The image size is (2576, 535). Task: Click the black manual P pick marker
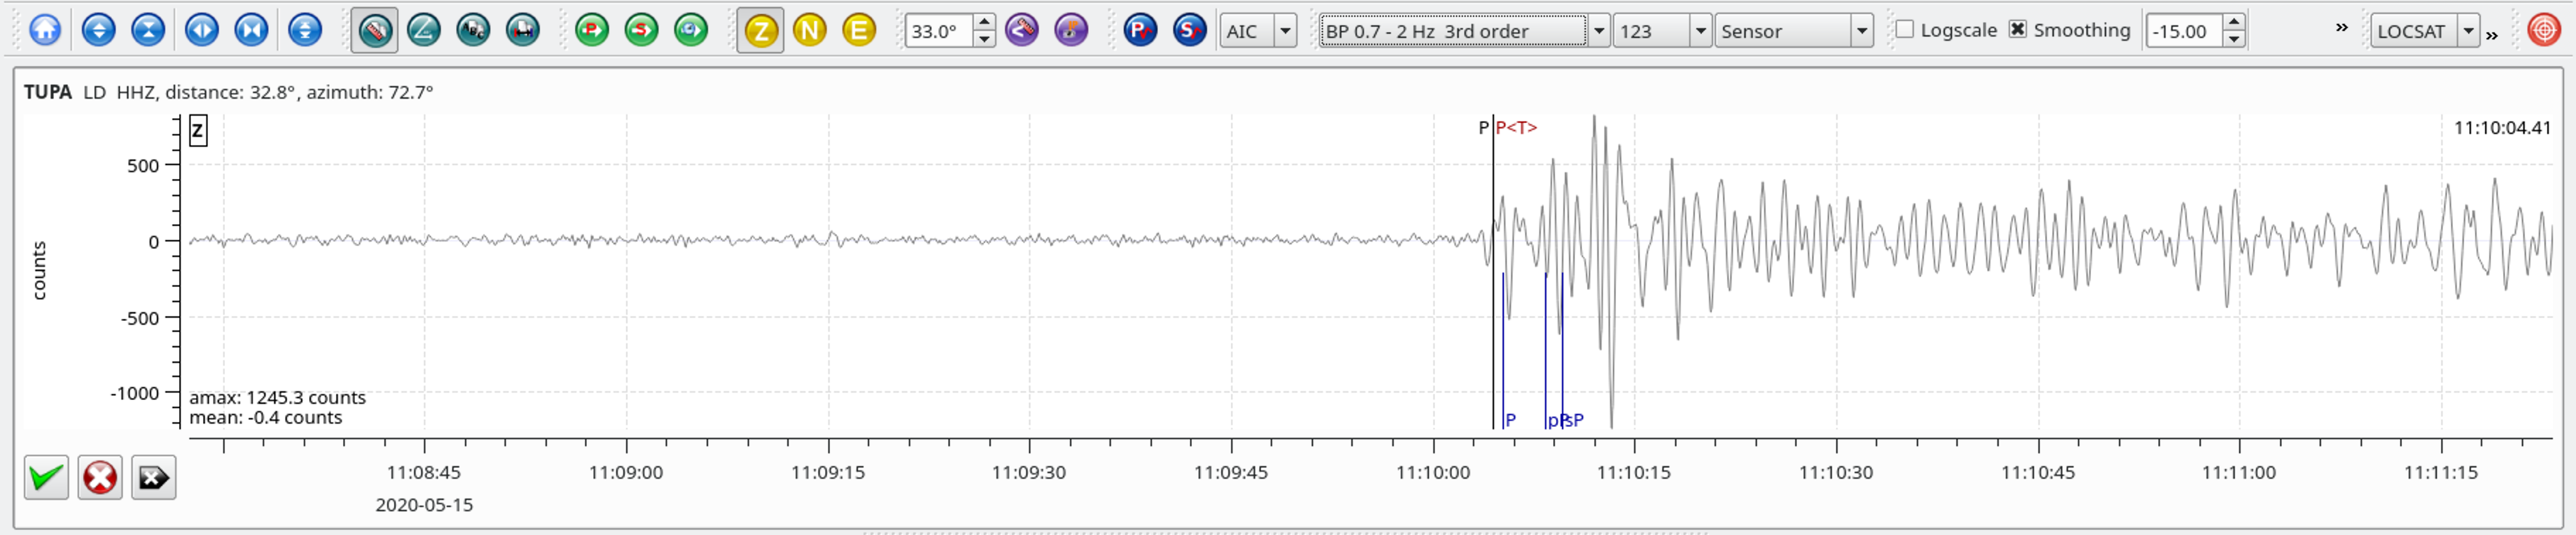[1487, 128]
